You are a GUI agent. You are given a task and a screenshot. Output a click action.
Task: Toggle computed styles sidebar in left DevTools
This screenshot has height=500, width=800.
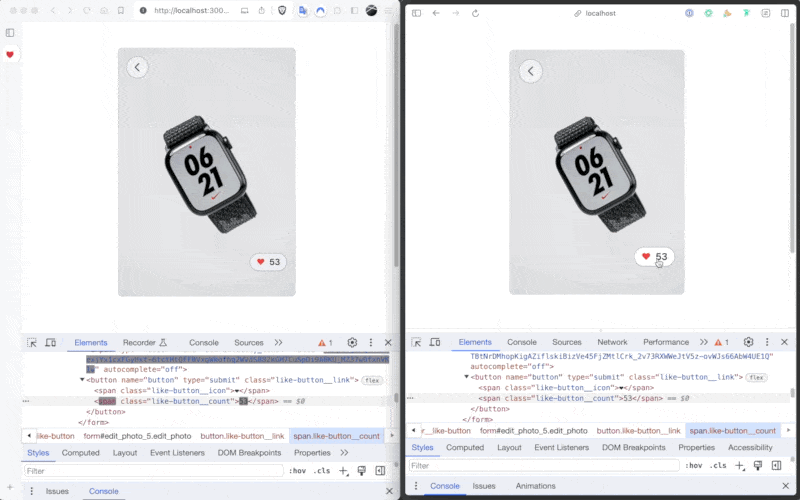pyautogui.click(x=380, y=471)
